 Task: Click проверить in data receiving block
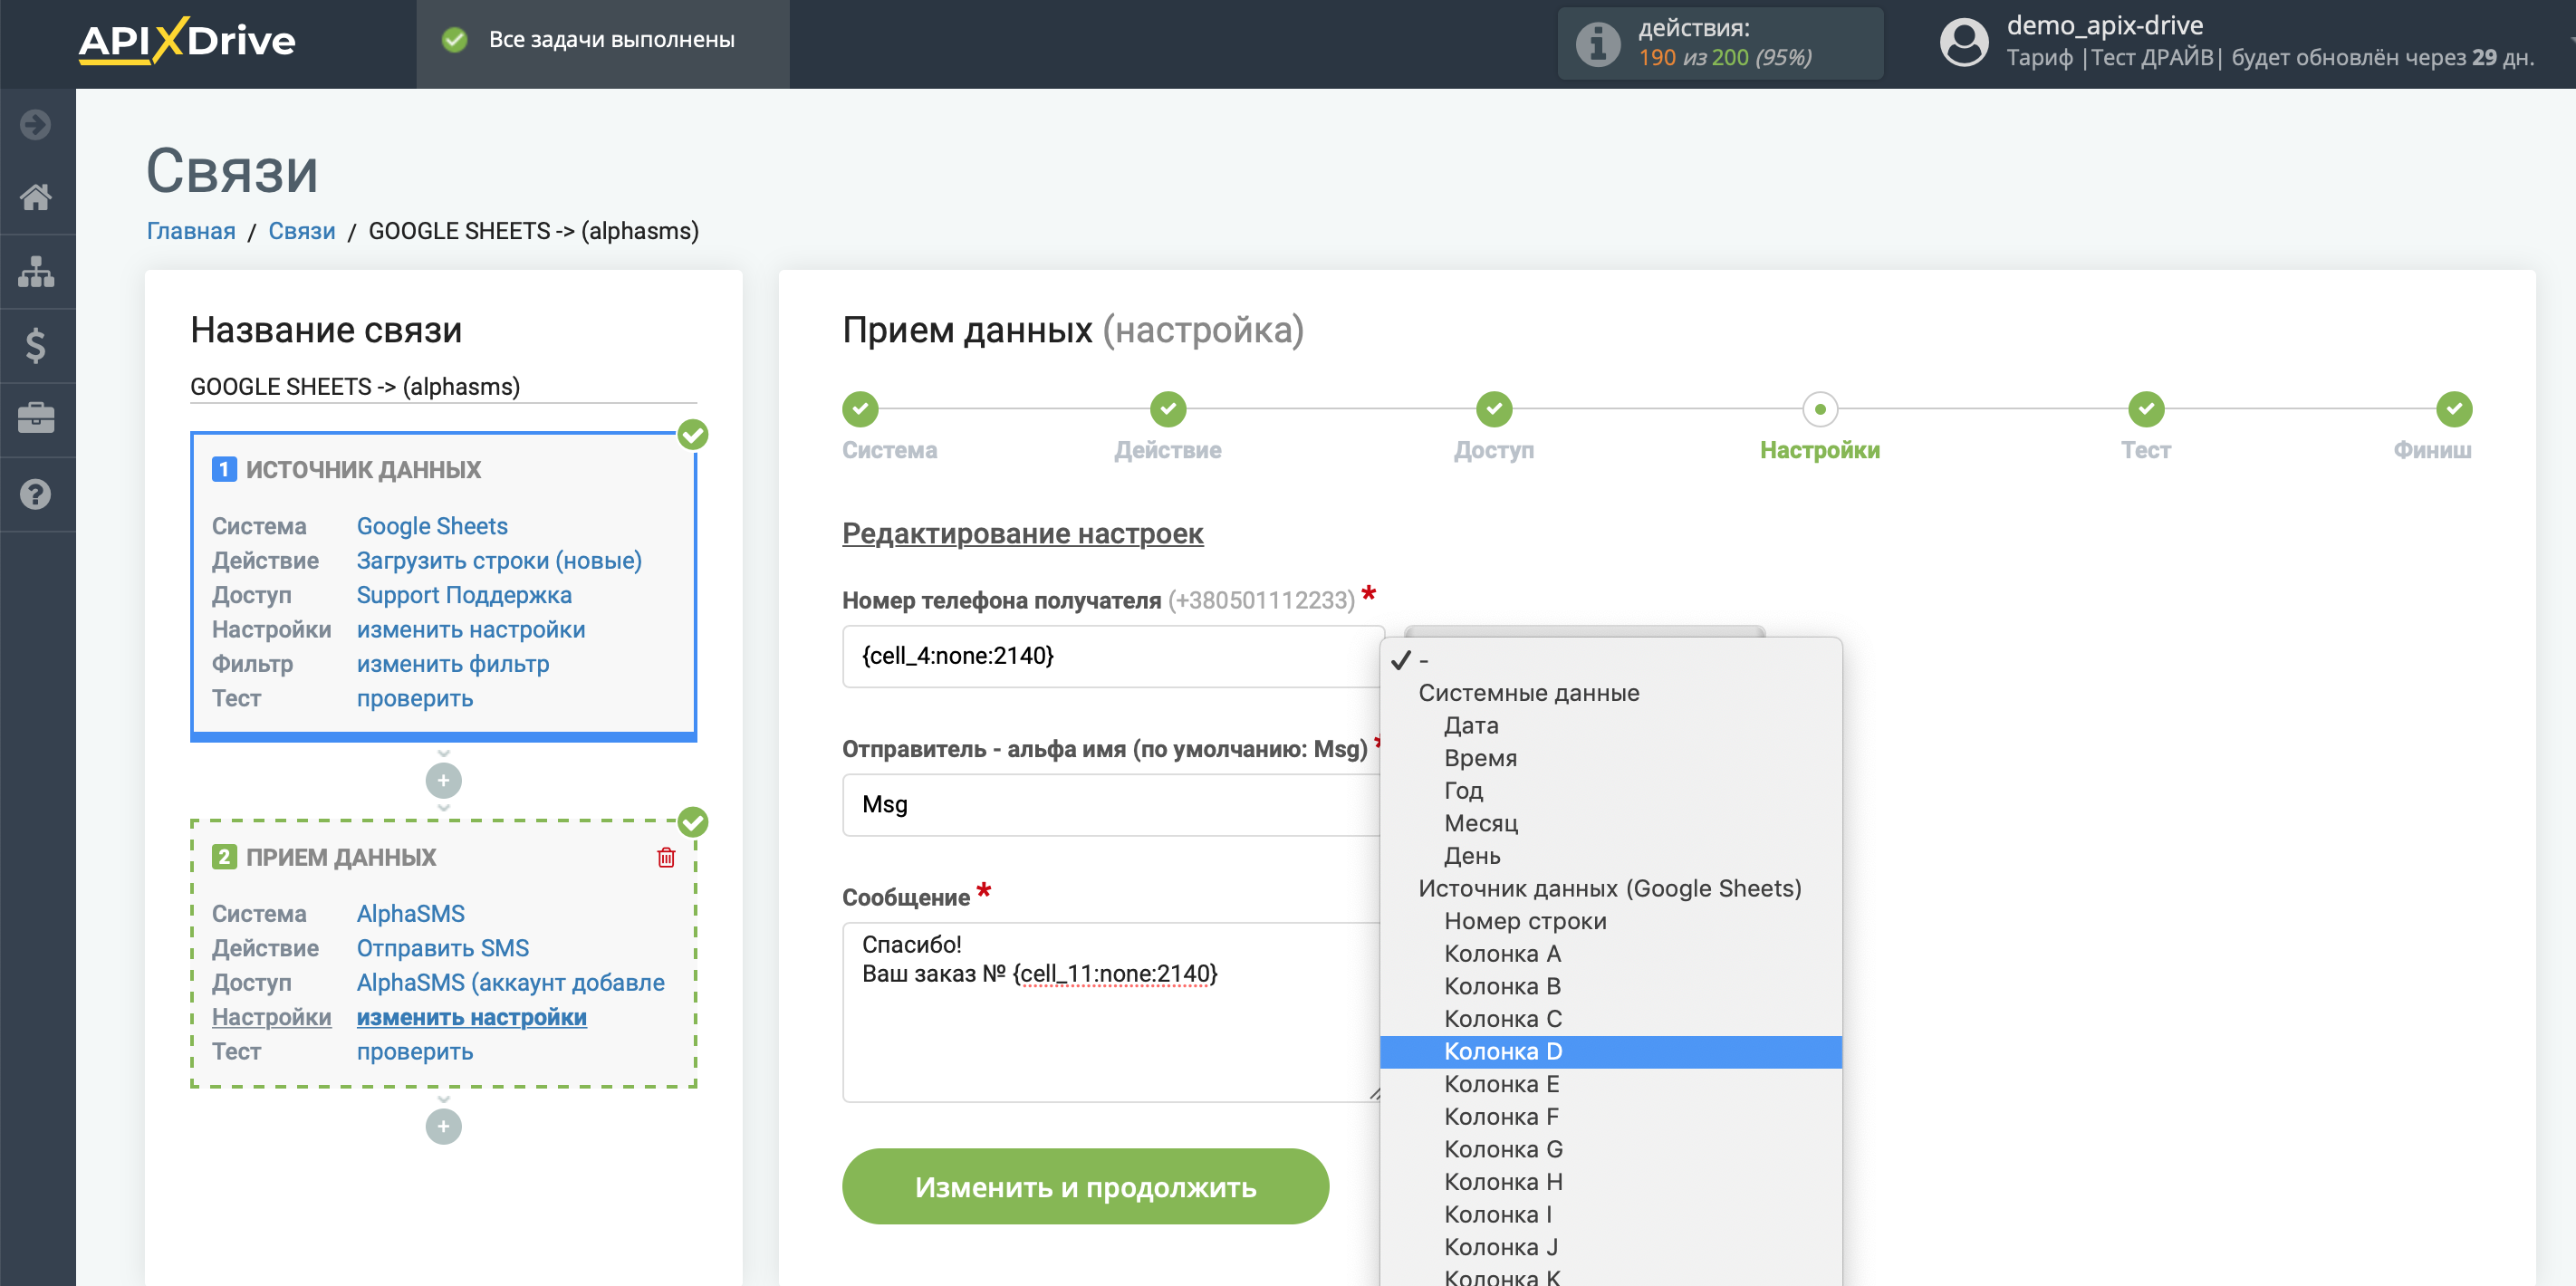point(415,1052)
